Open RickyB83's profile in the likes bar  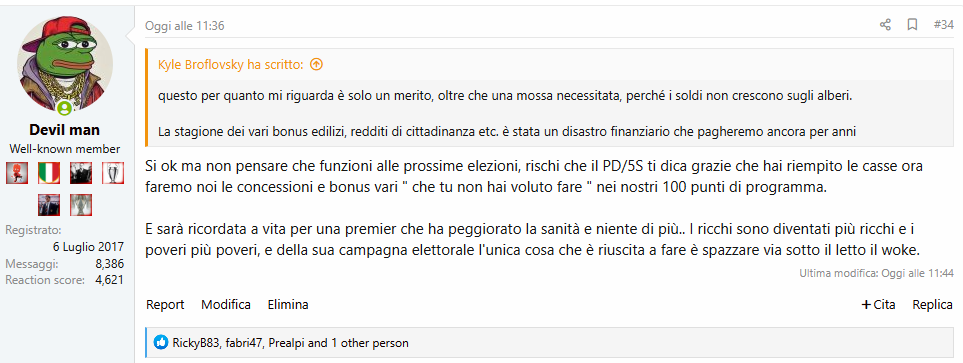tap(195, 343)
